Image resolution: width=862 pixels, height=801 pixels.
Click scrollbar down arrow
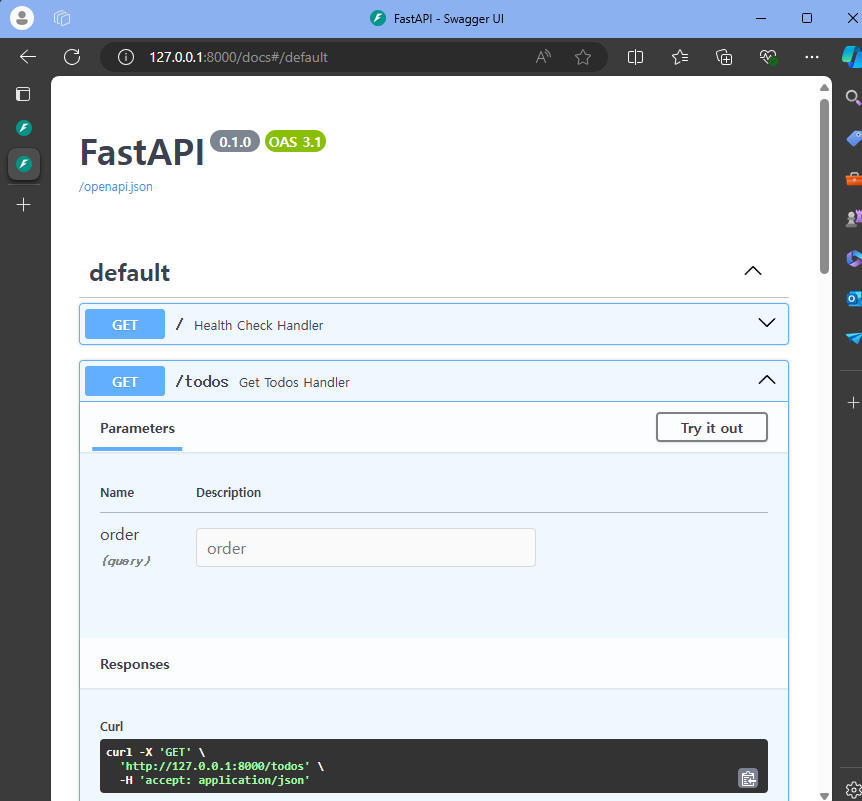click(x=824, y=796)
